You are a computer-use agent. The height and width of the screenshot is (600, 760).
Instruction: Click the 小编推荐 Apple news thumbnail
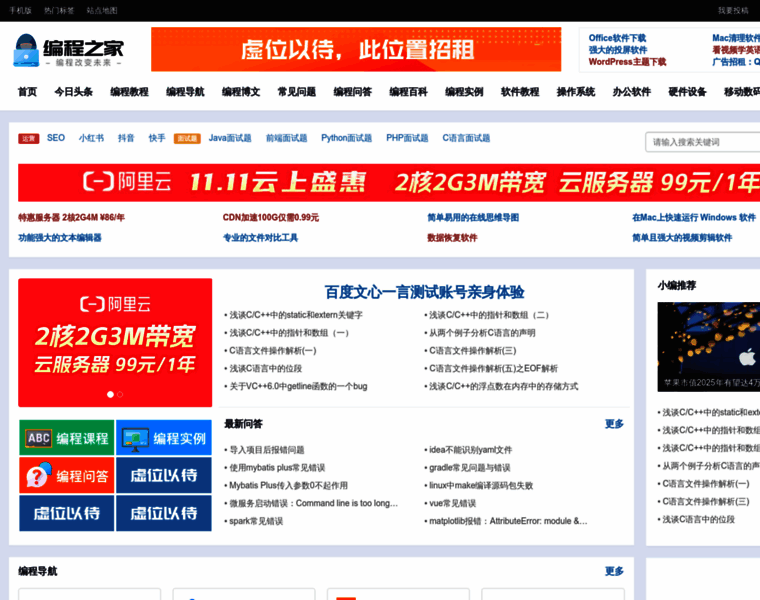709,347
